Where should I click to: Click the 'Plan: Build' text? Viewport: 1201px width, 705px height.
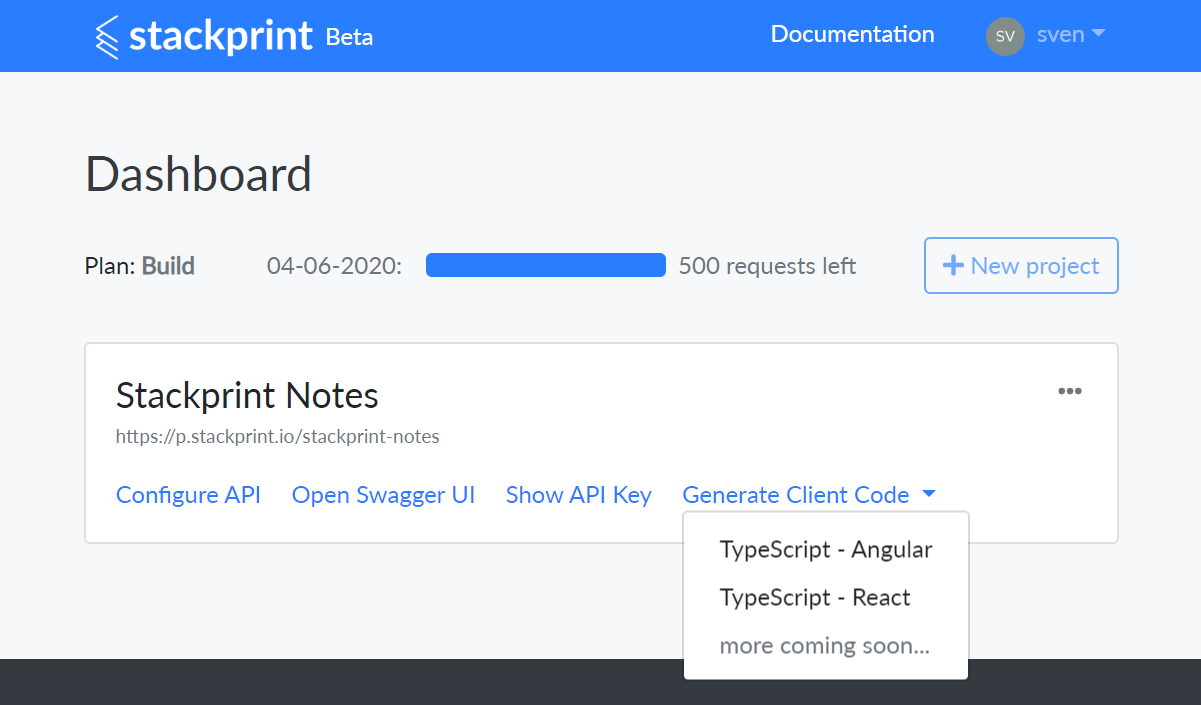[x=140, y=266]
